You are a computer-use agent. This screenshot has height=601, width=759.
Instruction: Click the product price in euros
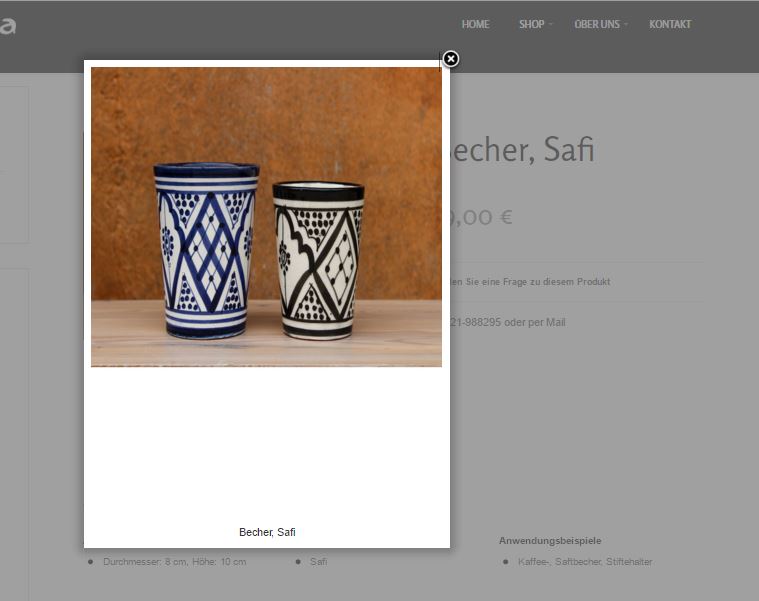pos(481,217)
